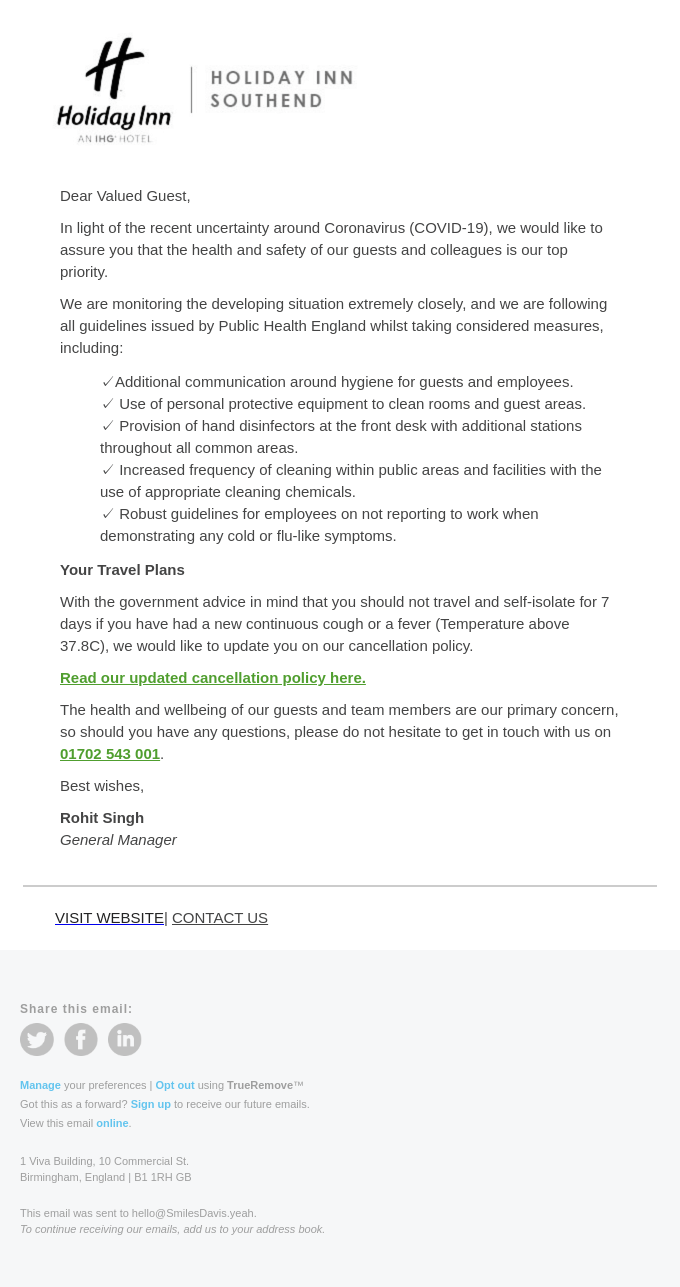Open the updated cancellation policy link
This screenshot has height=1287, width=680.
pyautogui.click(x=213, y=677)
